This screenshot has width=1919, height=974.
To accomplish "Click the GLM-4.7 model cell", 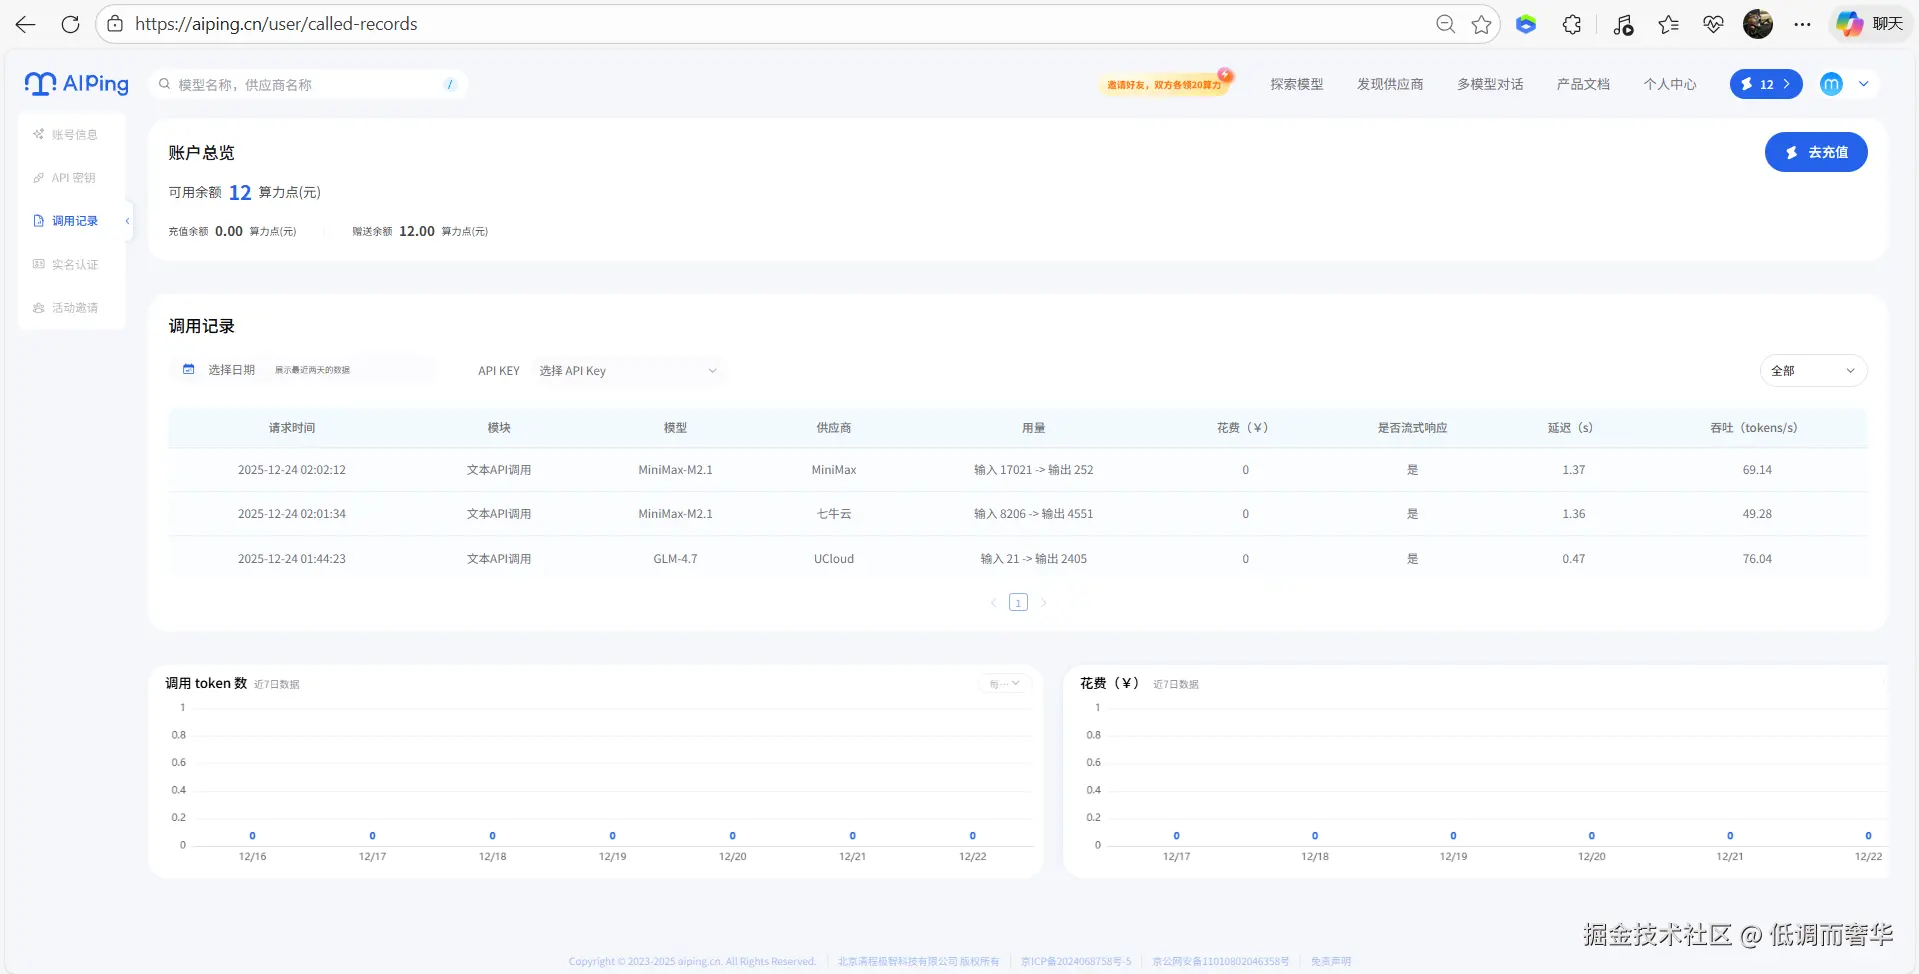I will (675, 559).
